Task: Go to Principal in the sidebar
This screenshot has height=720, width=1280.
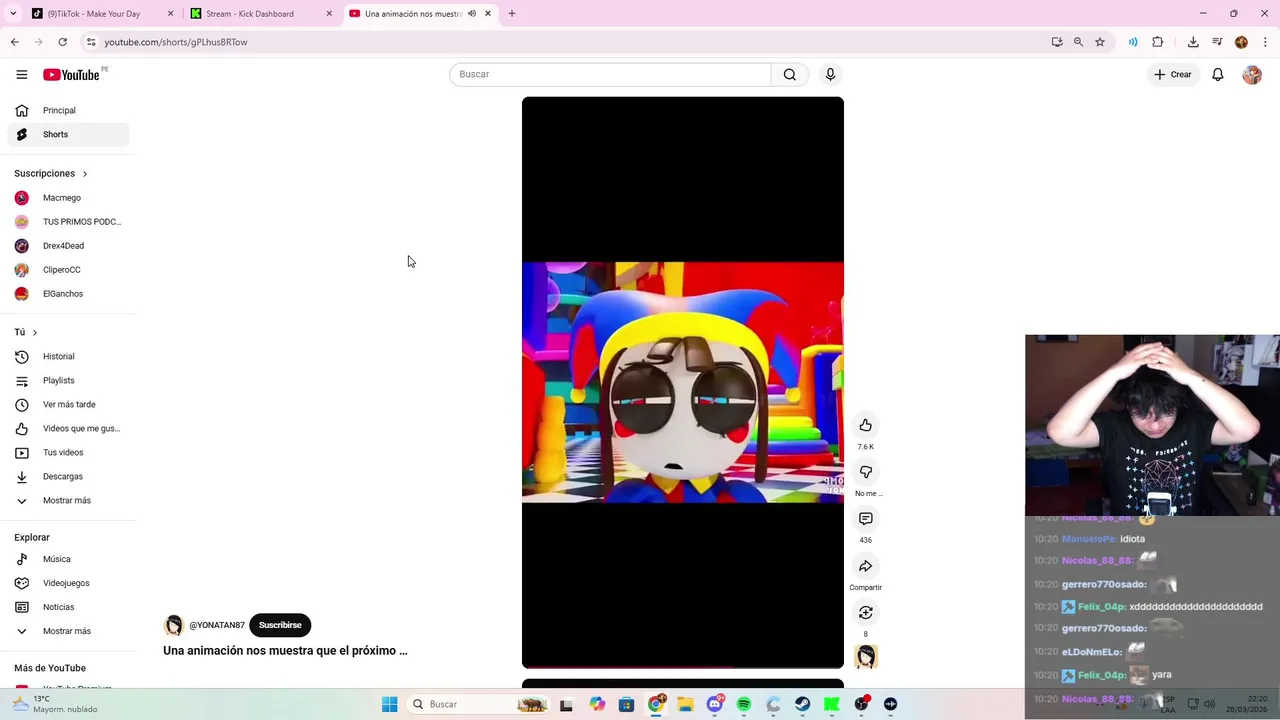Action: 68,110
